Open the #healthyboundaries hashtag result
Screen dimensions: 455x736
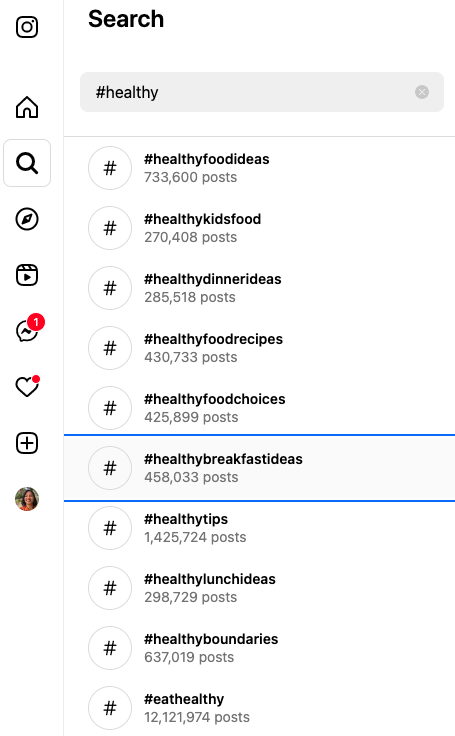point(259,648)
